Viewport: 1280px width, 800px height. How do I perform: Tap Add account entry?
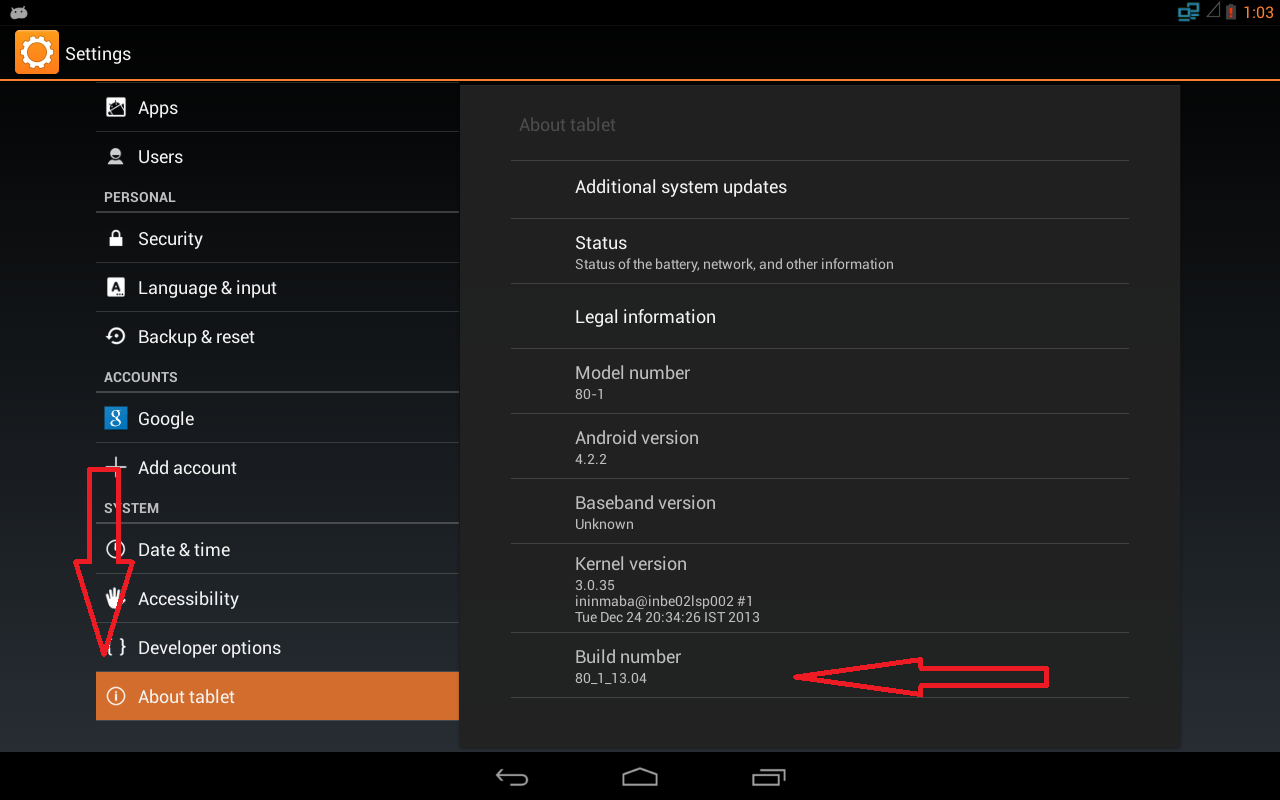[277, 467]
